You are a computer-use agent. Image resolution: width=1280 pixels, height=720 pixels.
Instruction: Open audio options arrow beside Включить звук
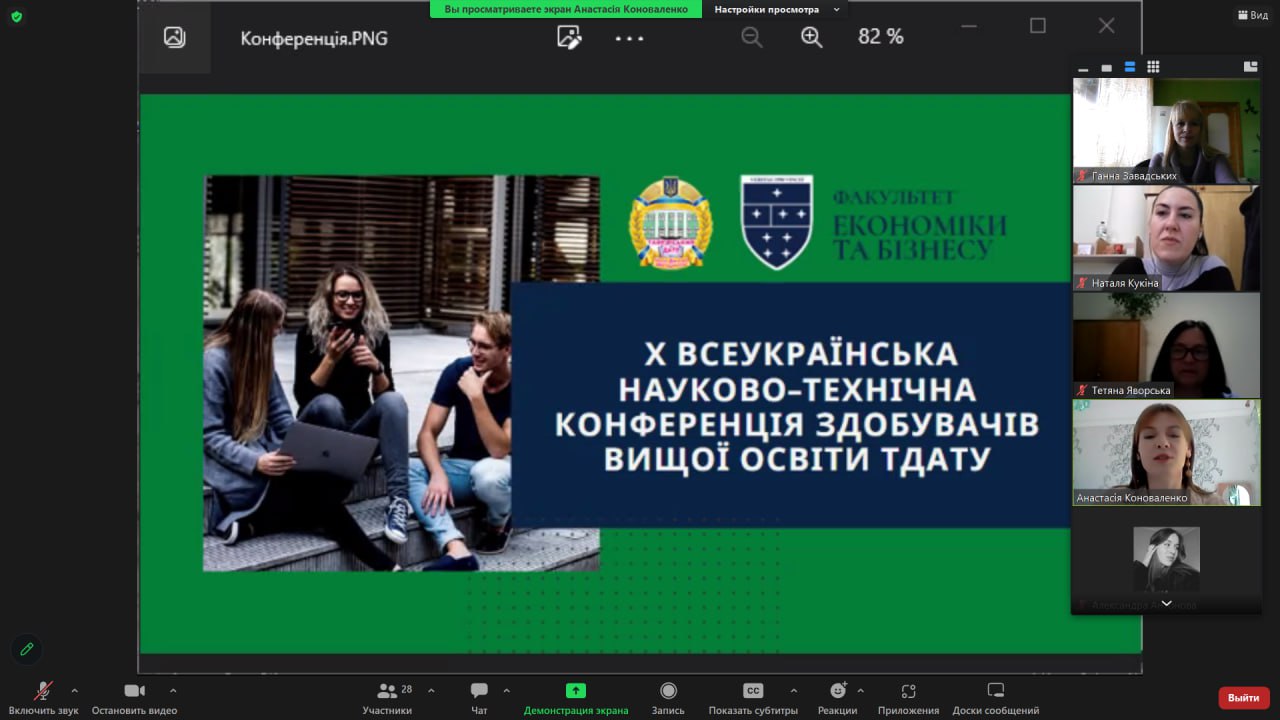(x=74, y=690)
